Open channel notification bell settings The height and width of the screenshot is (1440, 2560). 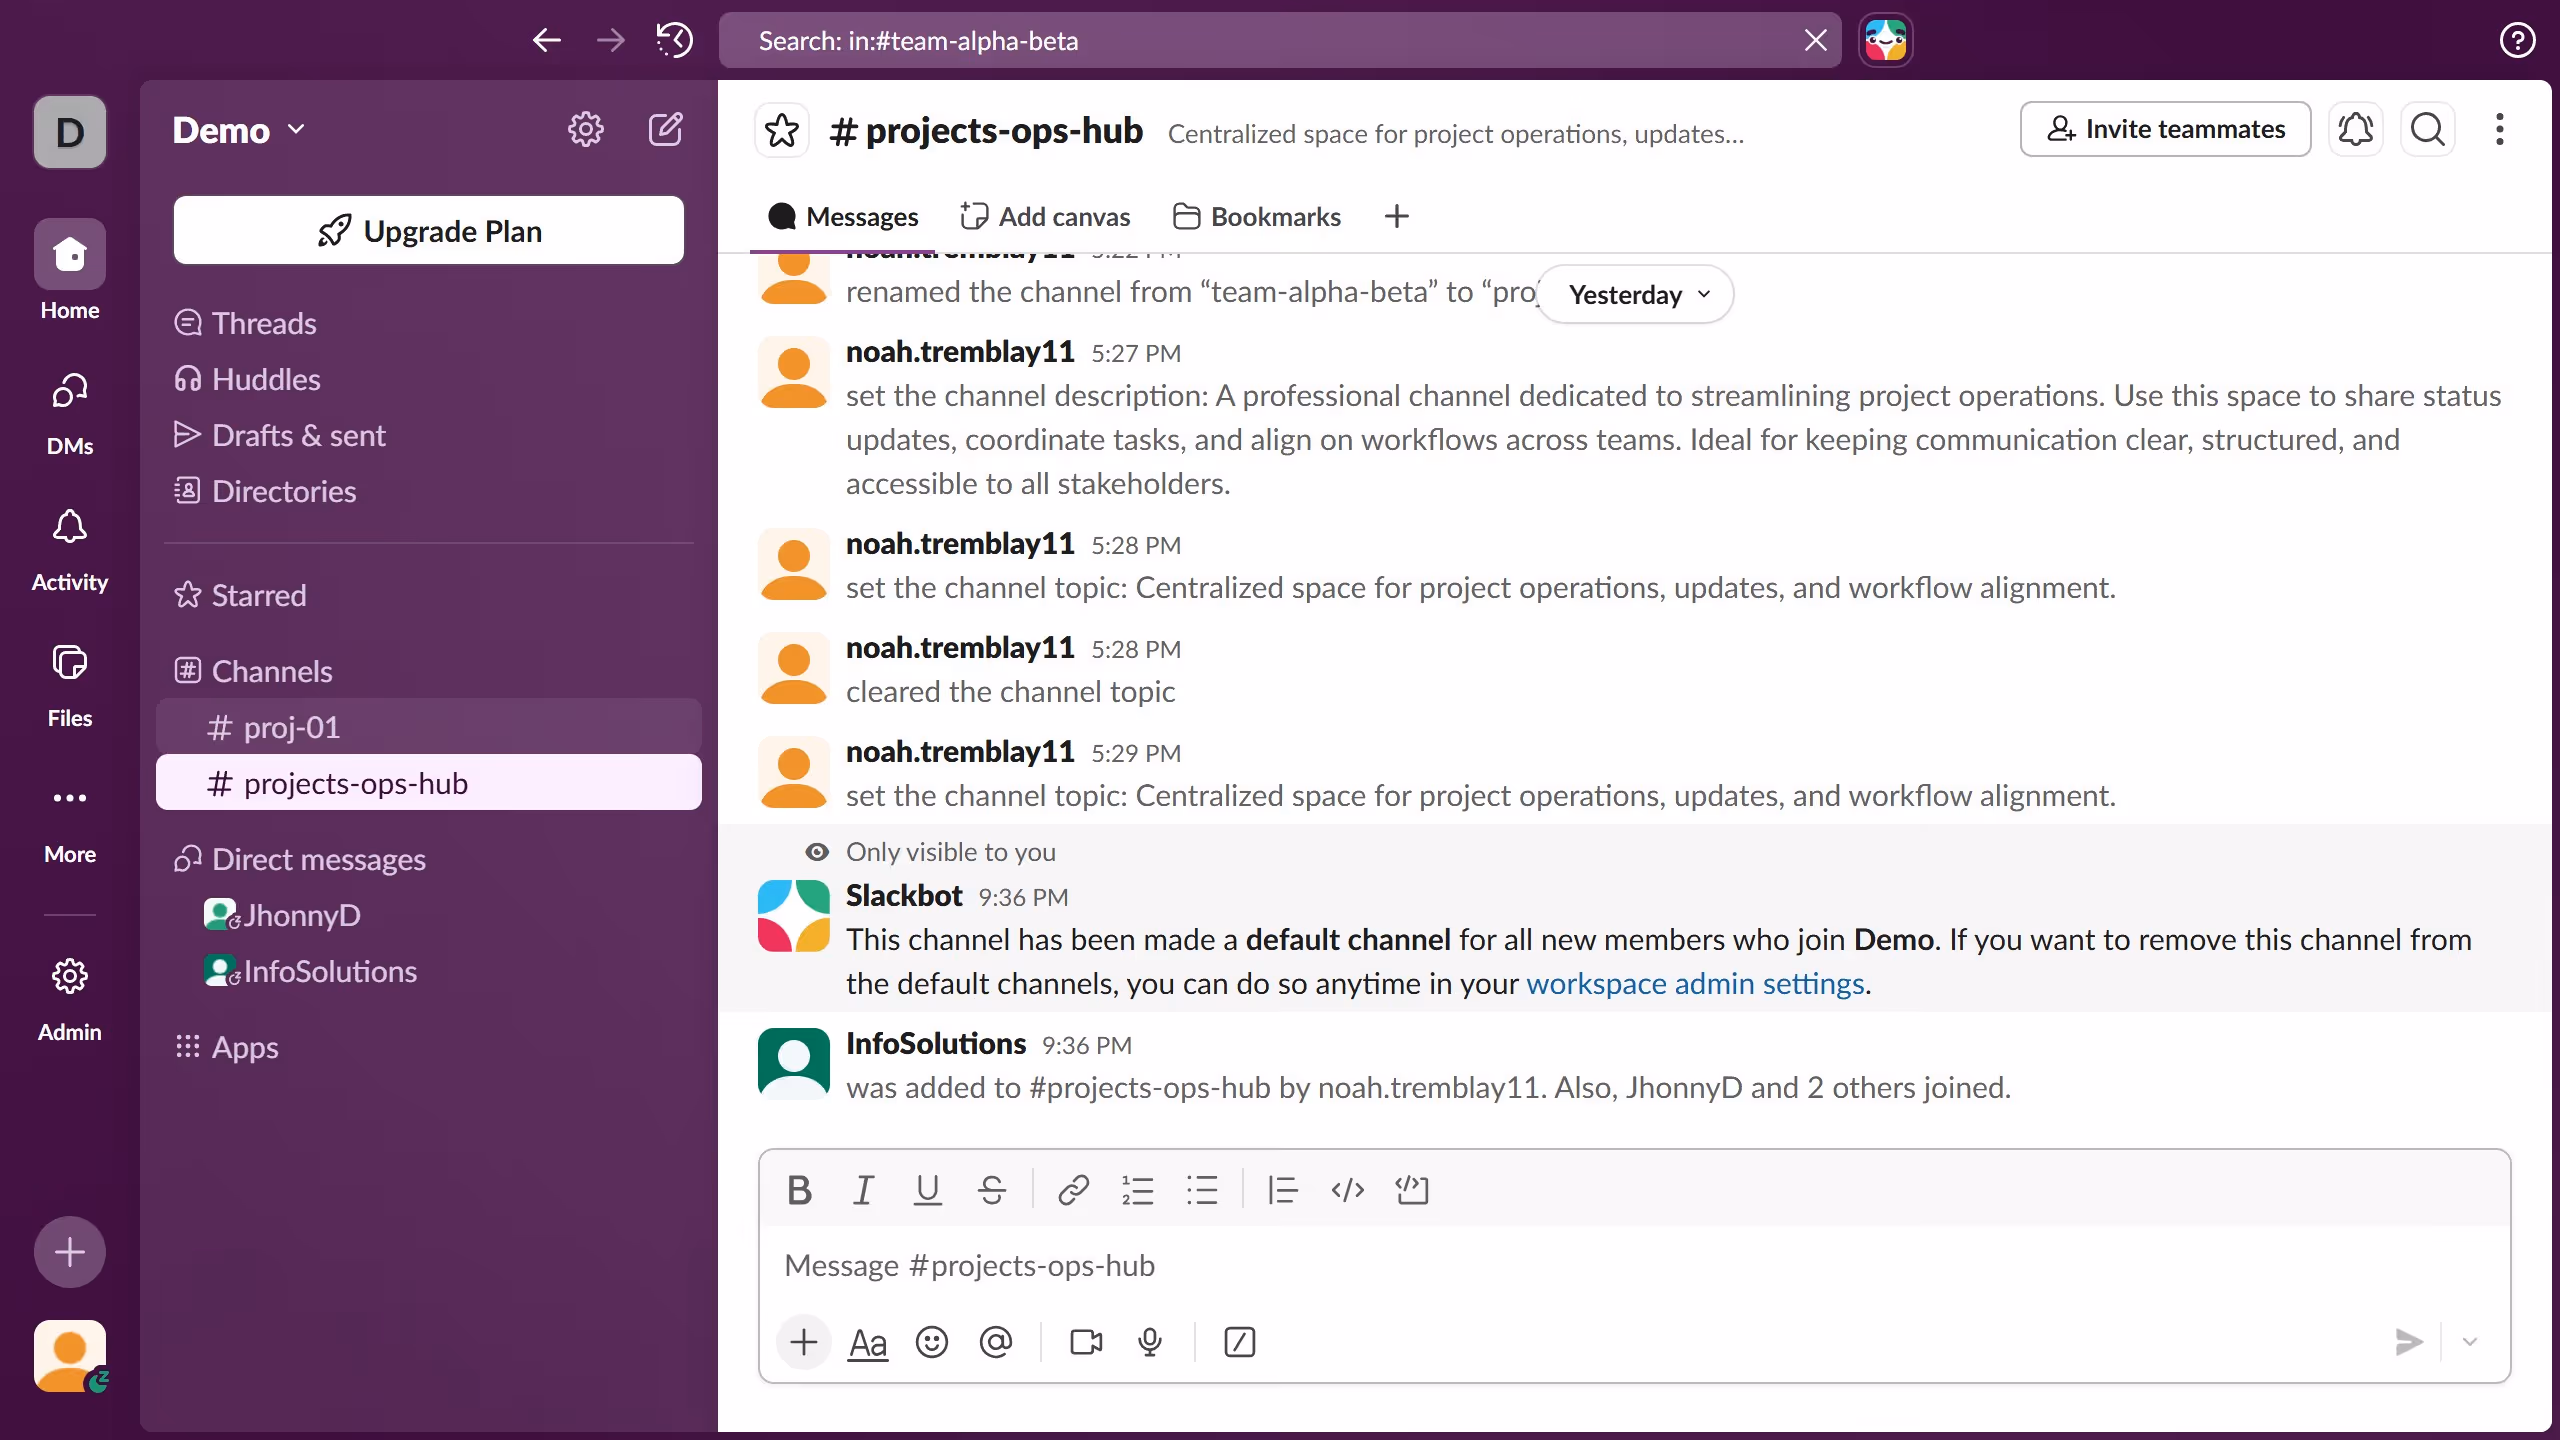[x=2356, y=129]
